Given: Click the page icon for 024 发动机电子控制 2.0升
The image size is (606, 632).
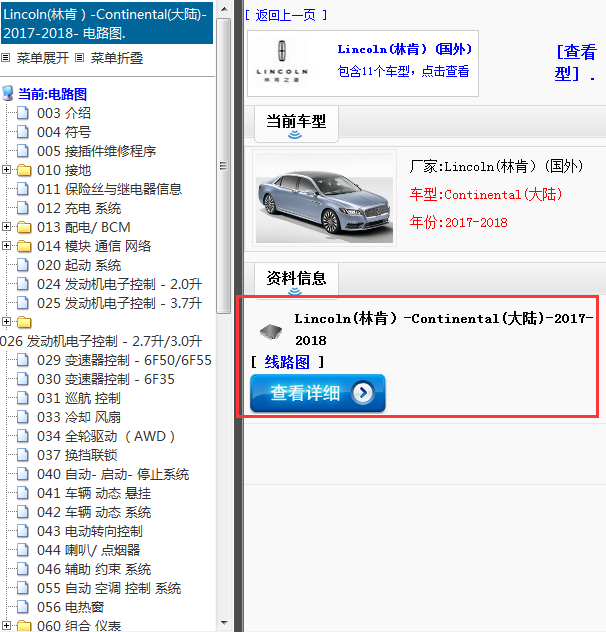Looking at the screenshot, I should tap(23, 284).
